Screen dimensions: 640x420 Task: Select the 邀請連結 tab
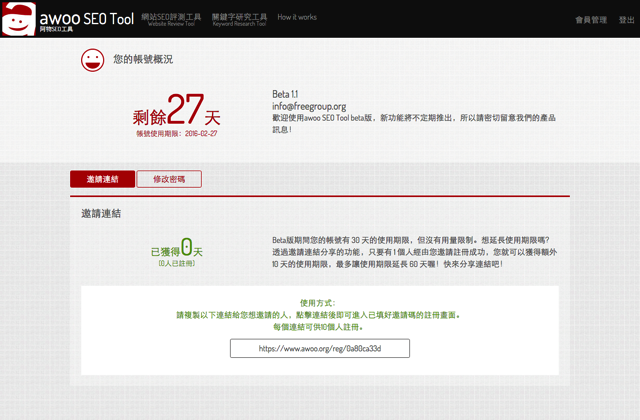point(102,179)
